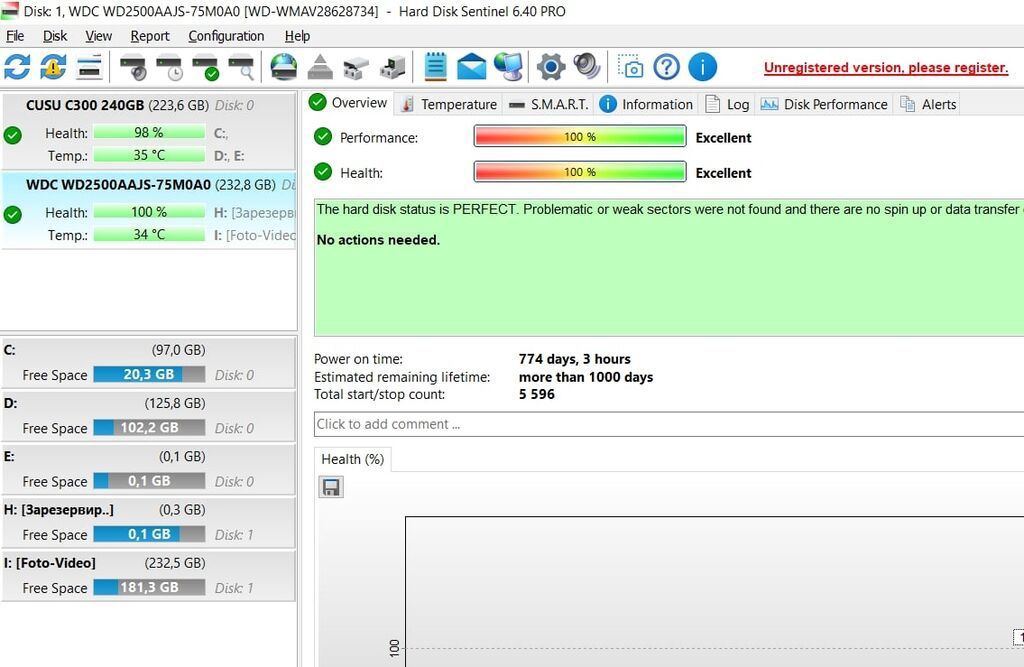
Task: Open the Report menu
Action: (150, 36)
